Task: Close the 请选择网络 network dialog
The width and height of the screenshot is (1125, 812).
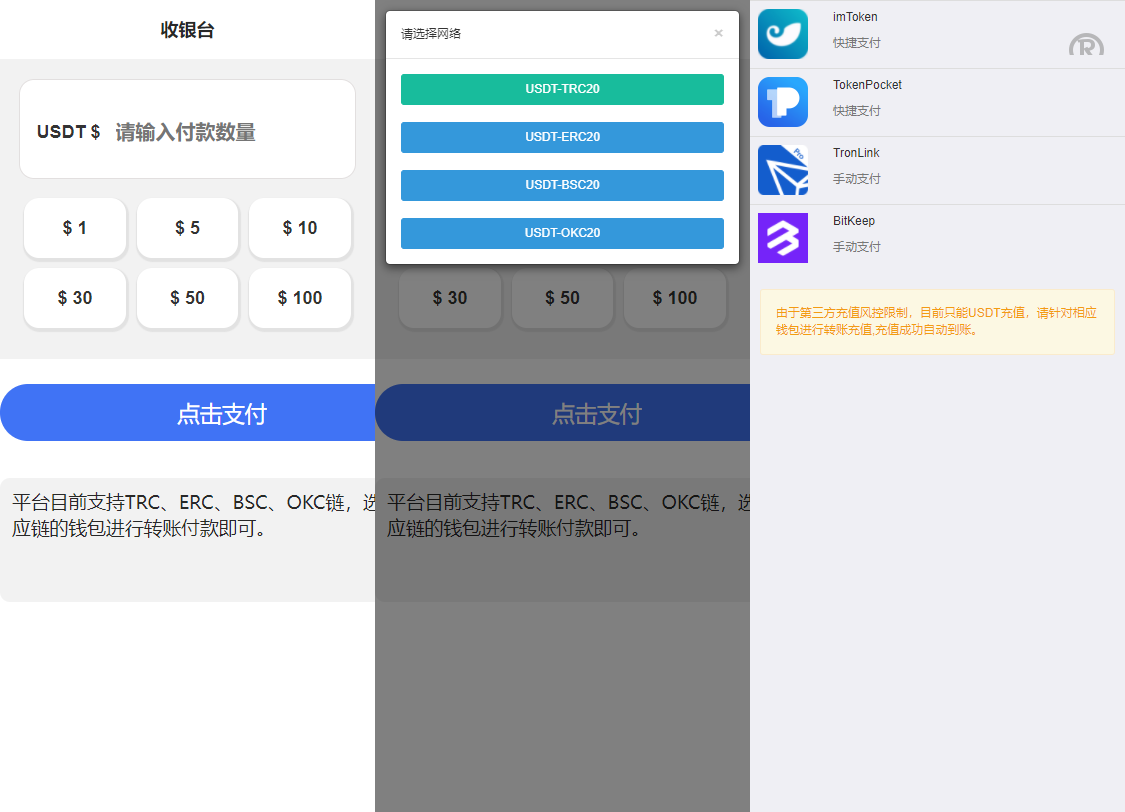Action: (x=718, y=33)
